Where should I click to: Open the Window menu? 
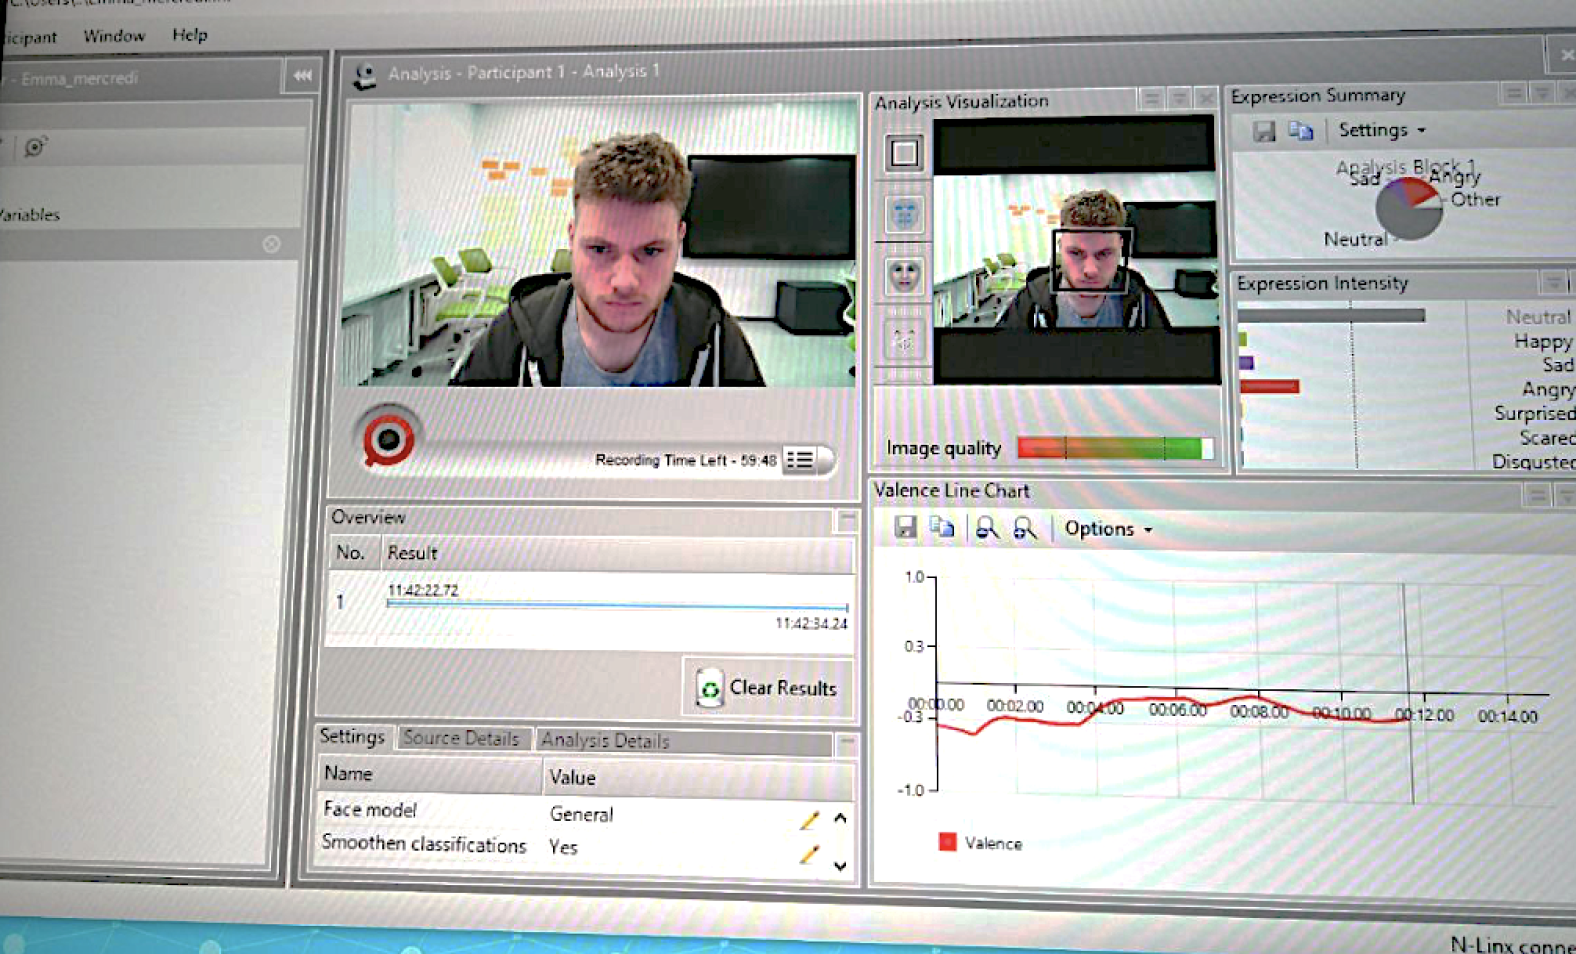[x=114, y=36]
